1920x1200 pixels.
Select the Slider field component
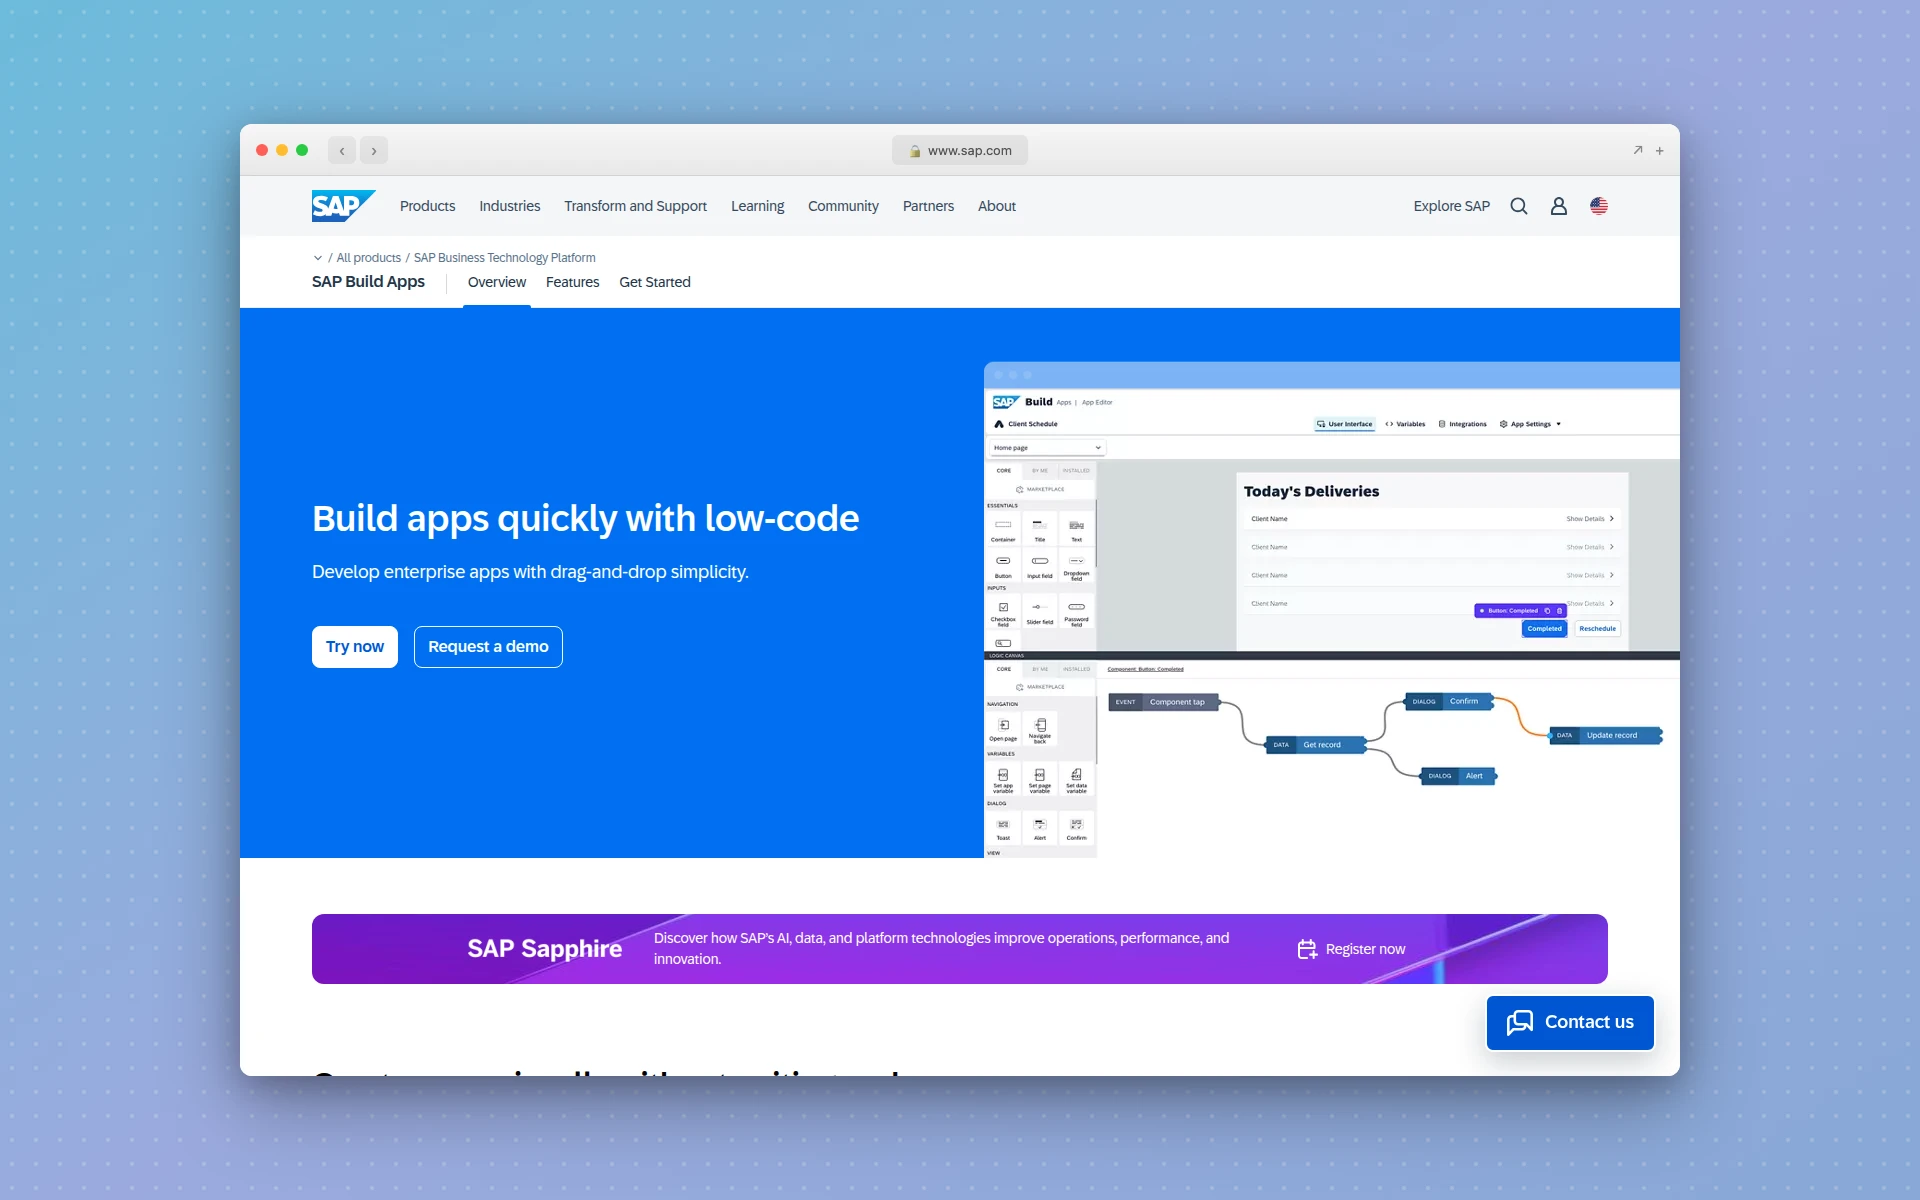[x=1040, y=611]
